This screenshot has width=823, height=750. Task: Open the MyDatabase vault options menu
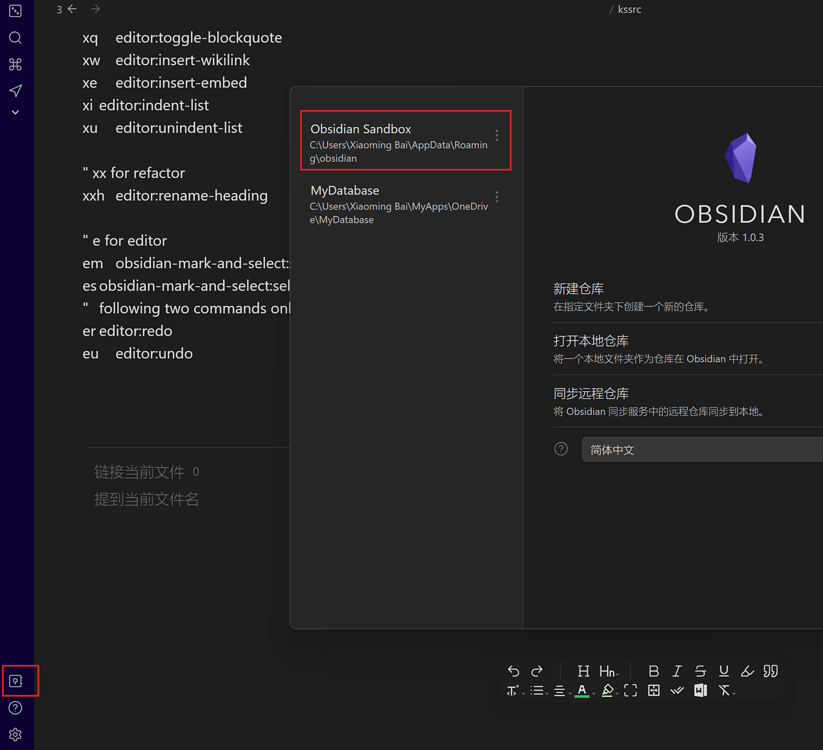pyautogui.click(x=496, y=195)
